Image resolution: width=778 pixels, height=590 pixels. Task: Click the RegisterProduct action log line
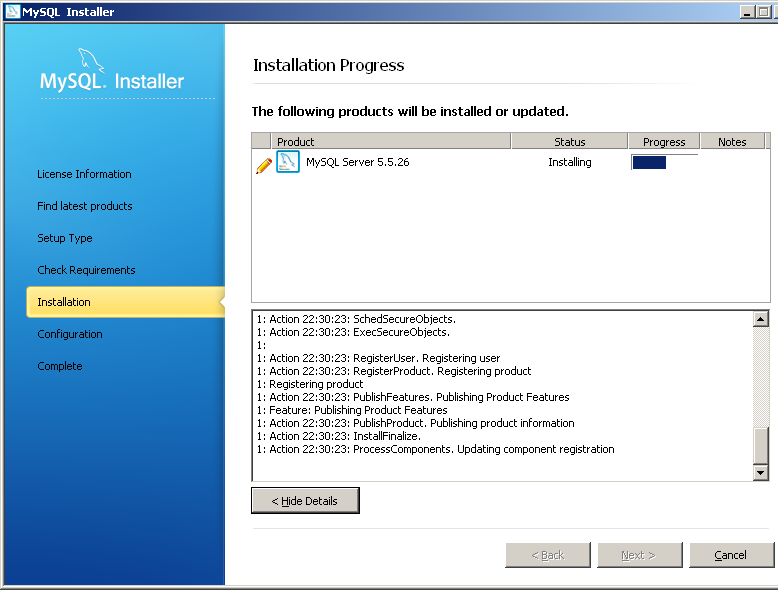click(394, 371)
